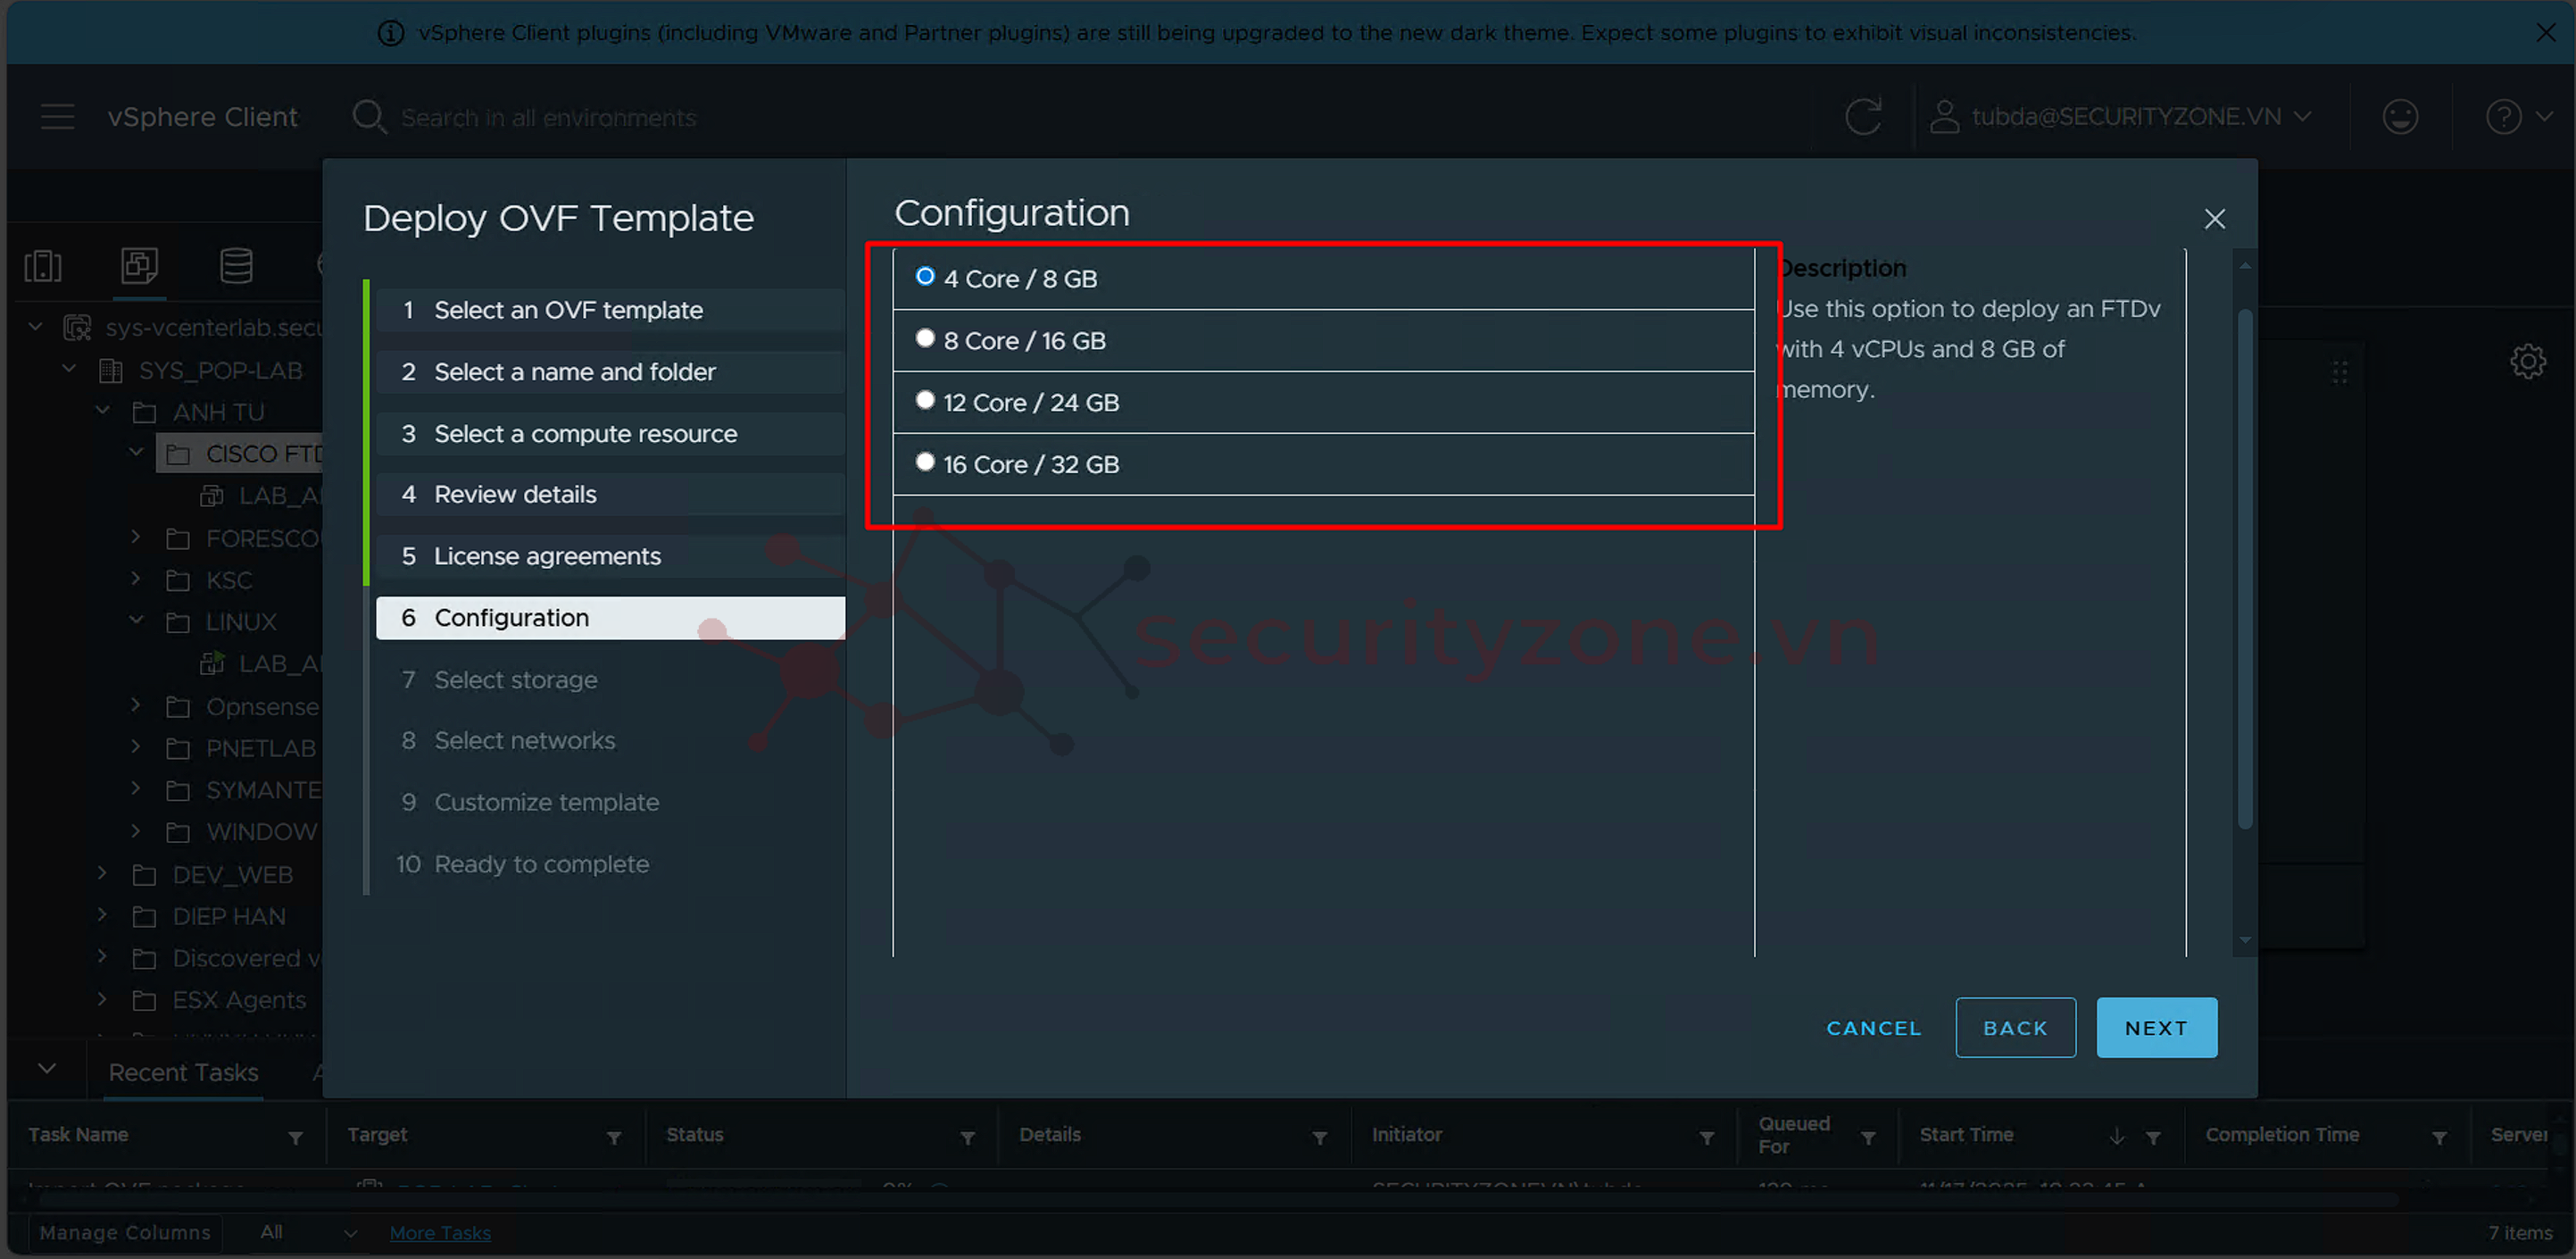
Task: Dismiss the dark theme notification banner
Action: pyautogui.click(x=2546, y=33)
